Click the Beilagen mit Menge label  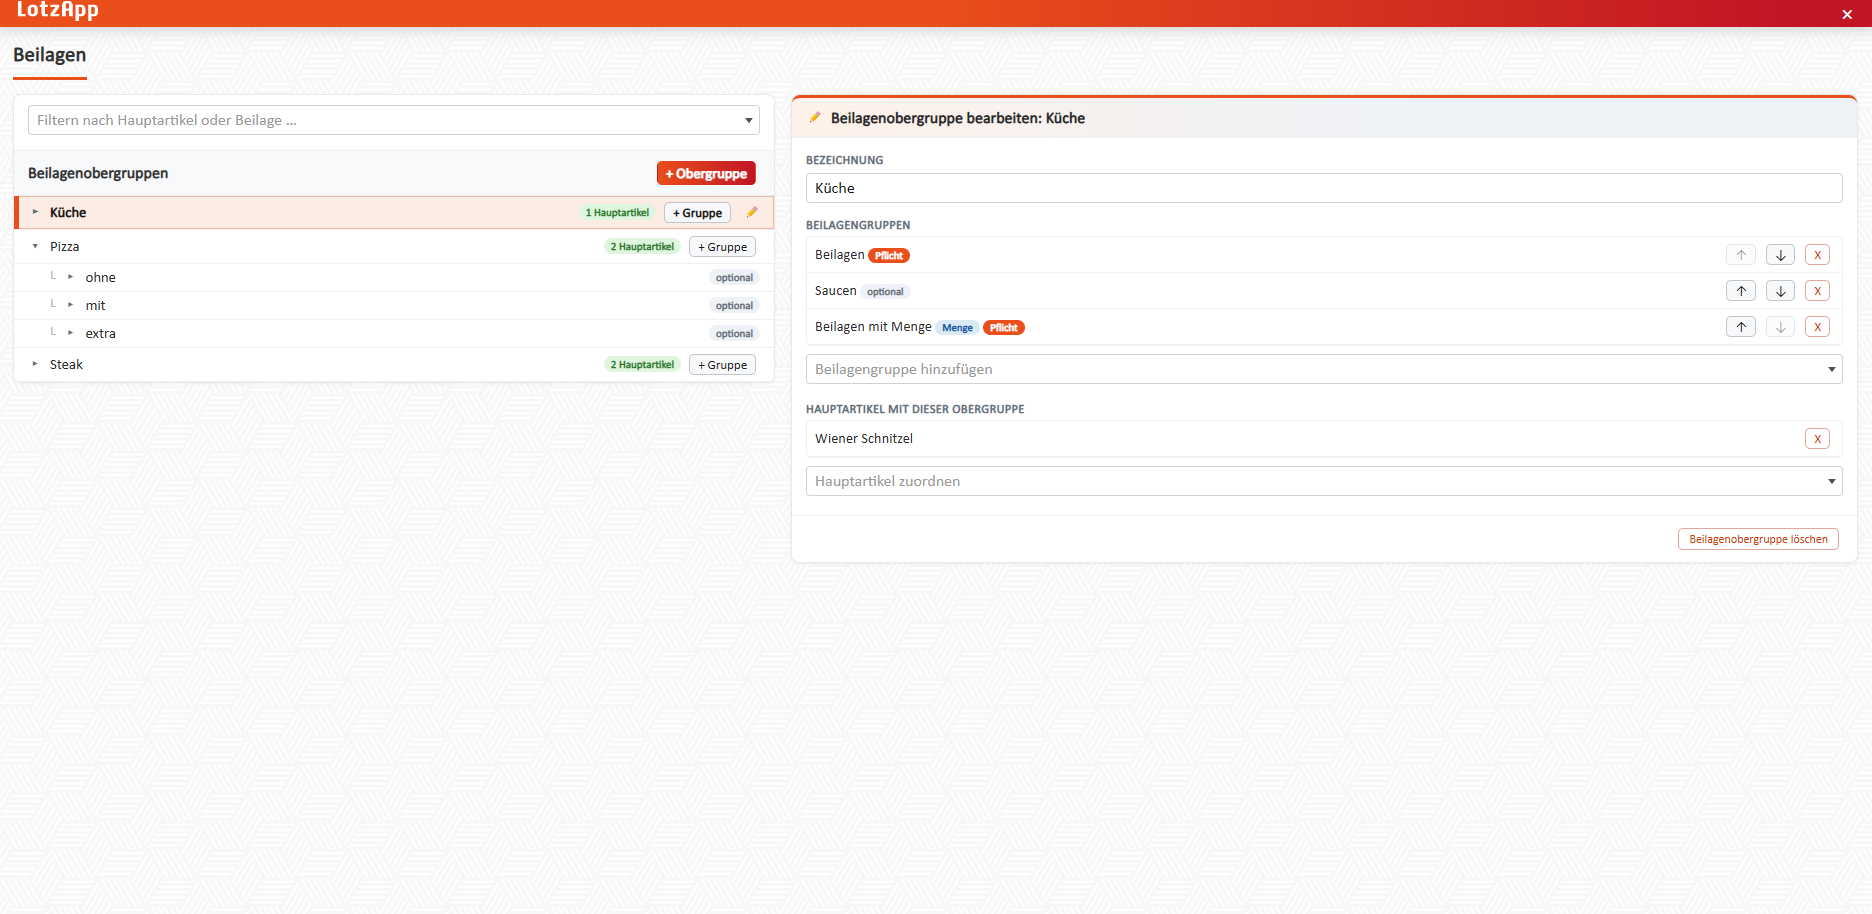(873, 327)
